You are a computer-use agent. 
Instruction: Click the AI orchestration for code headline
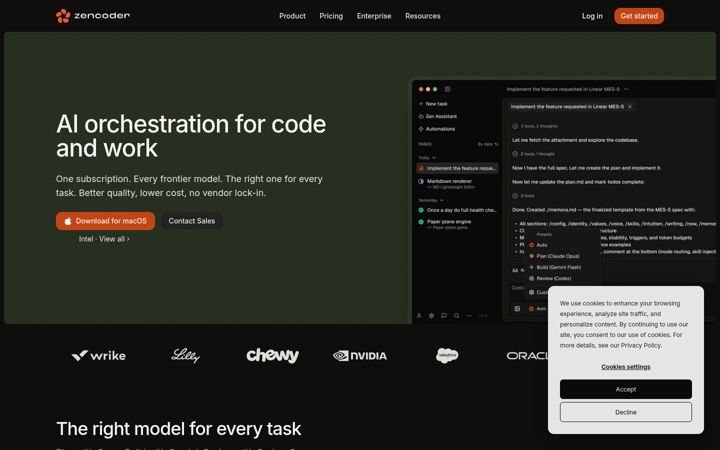pos(191,136)
